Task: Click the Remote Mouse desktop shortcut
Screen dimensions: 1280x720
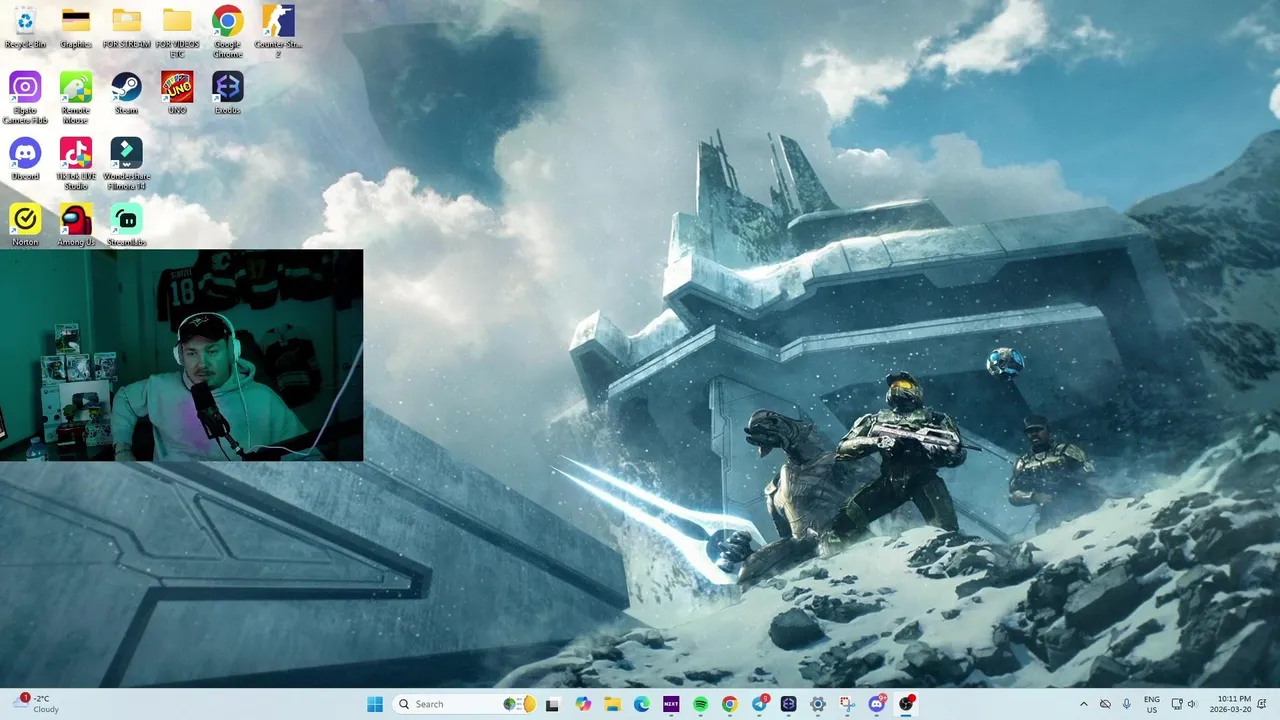Action: [x=75, y=98]
